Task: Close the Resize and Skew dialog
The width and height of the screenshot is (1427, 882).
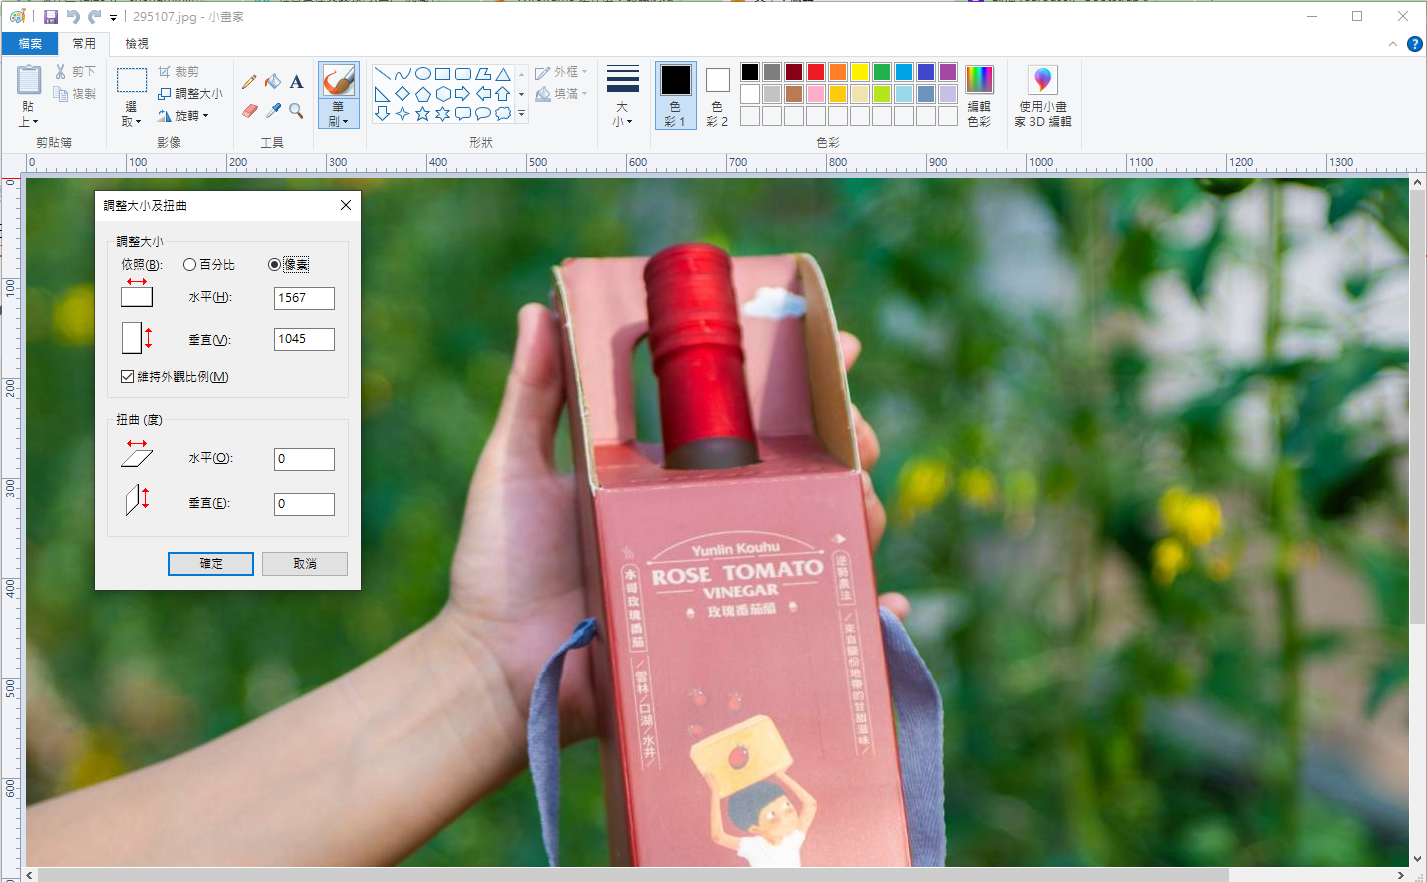Action: 346,205
